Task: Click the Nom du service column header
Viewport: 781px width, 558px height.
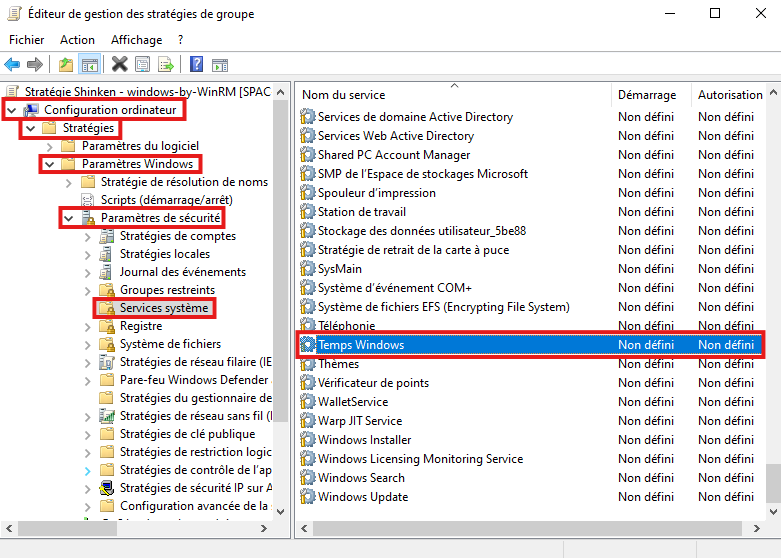Action: tap(344, 95)
